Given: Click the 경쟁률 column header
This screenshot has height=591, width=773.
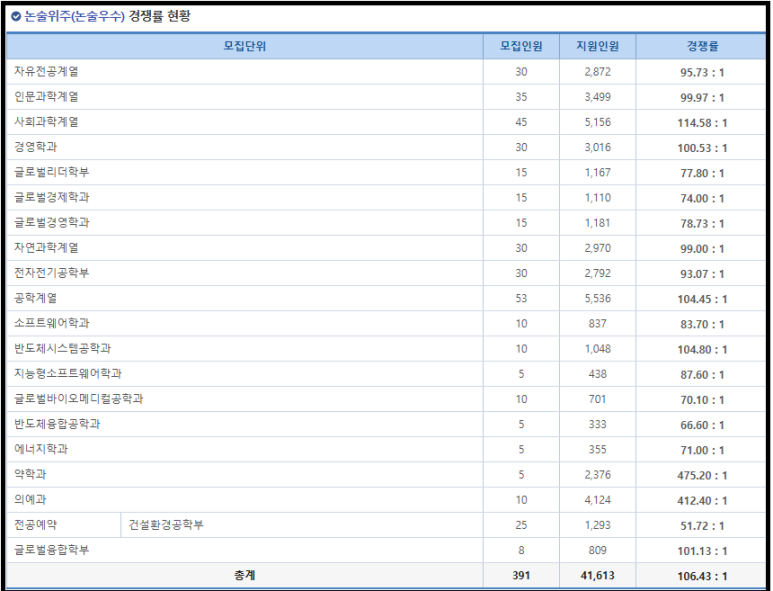Looking at the screenshot, I should (x=702, y=46).
